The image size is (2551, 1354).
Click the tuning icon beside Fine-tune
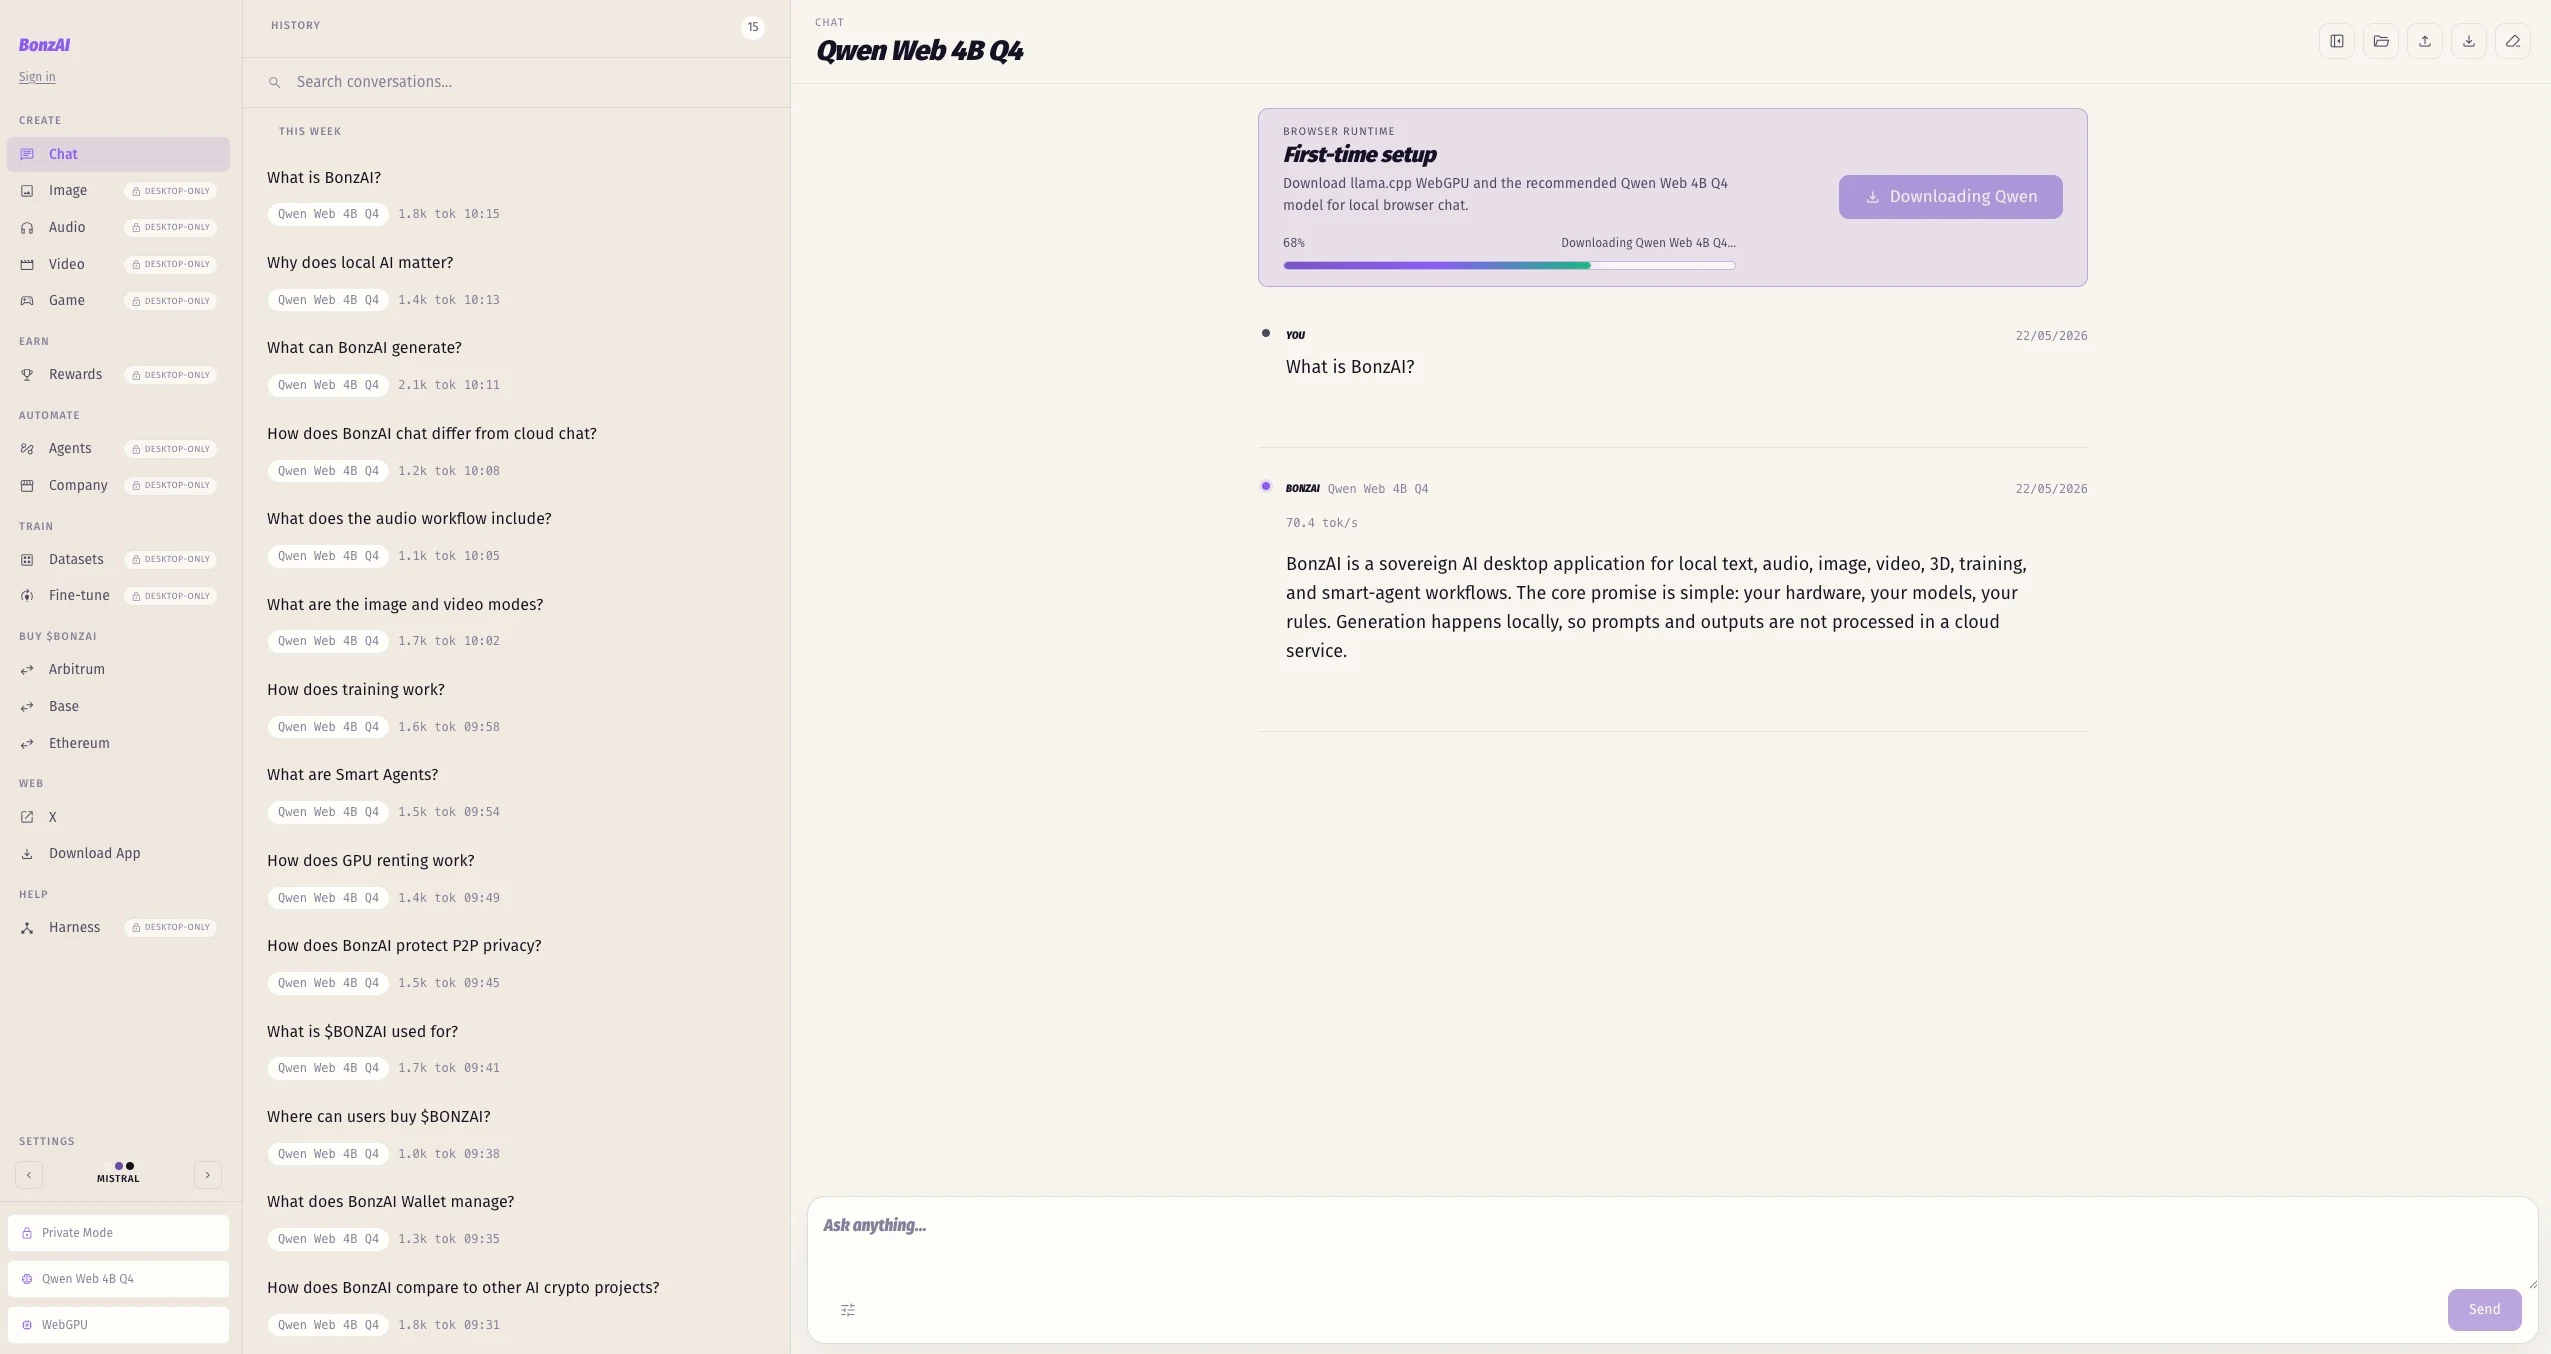pos(27,596)
